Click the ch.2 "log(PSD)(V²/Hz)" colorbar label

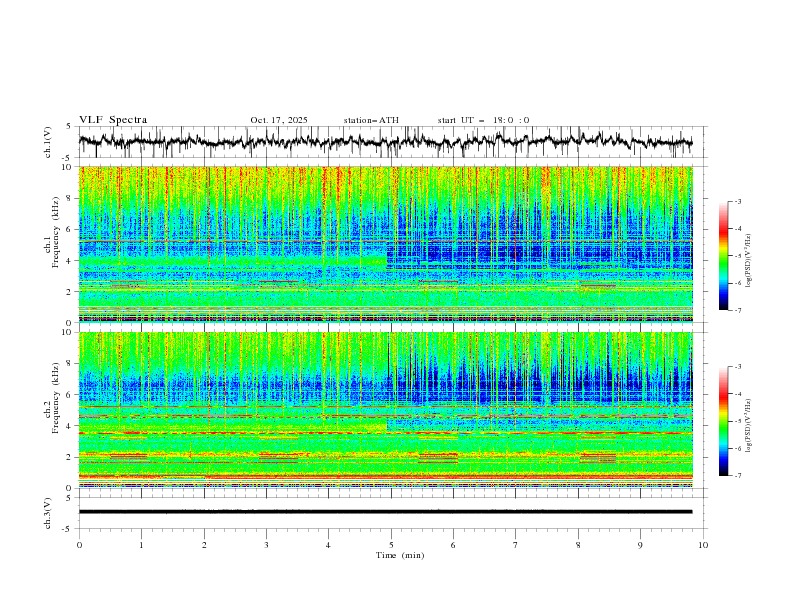point(749,425)
